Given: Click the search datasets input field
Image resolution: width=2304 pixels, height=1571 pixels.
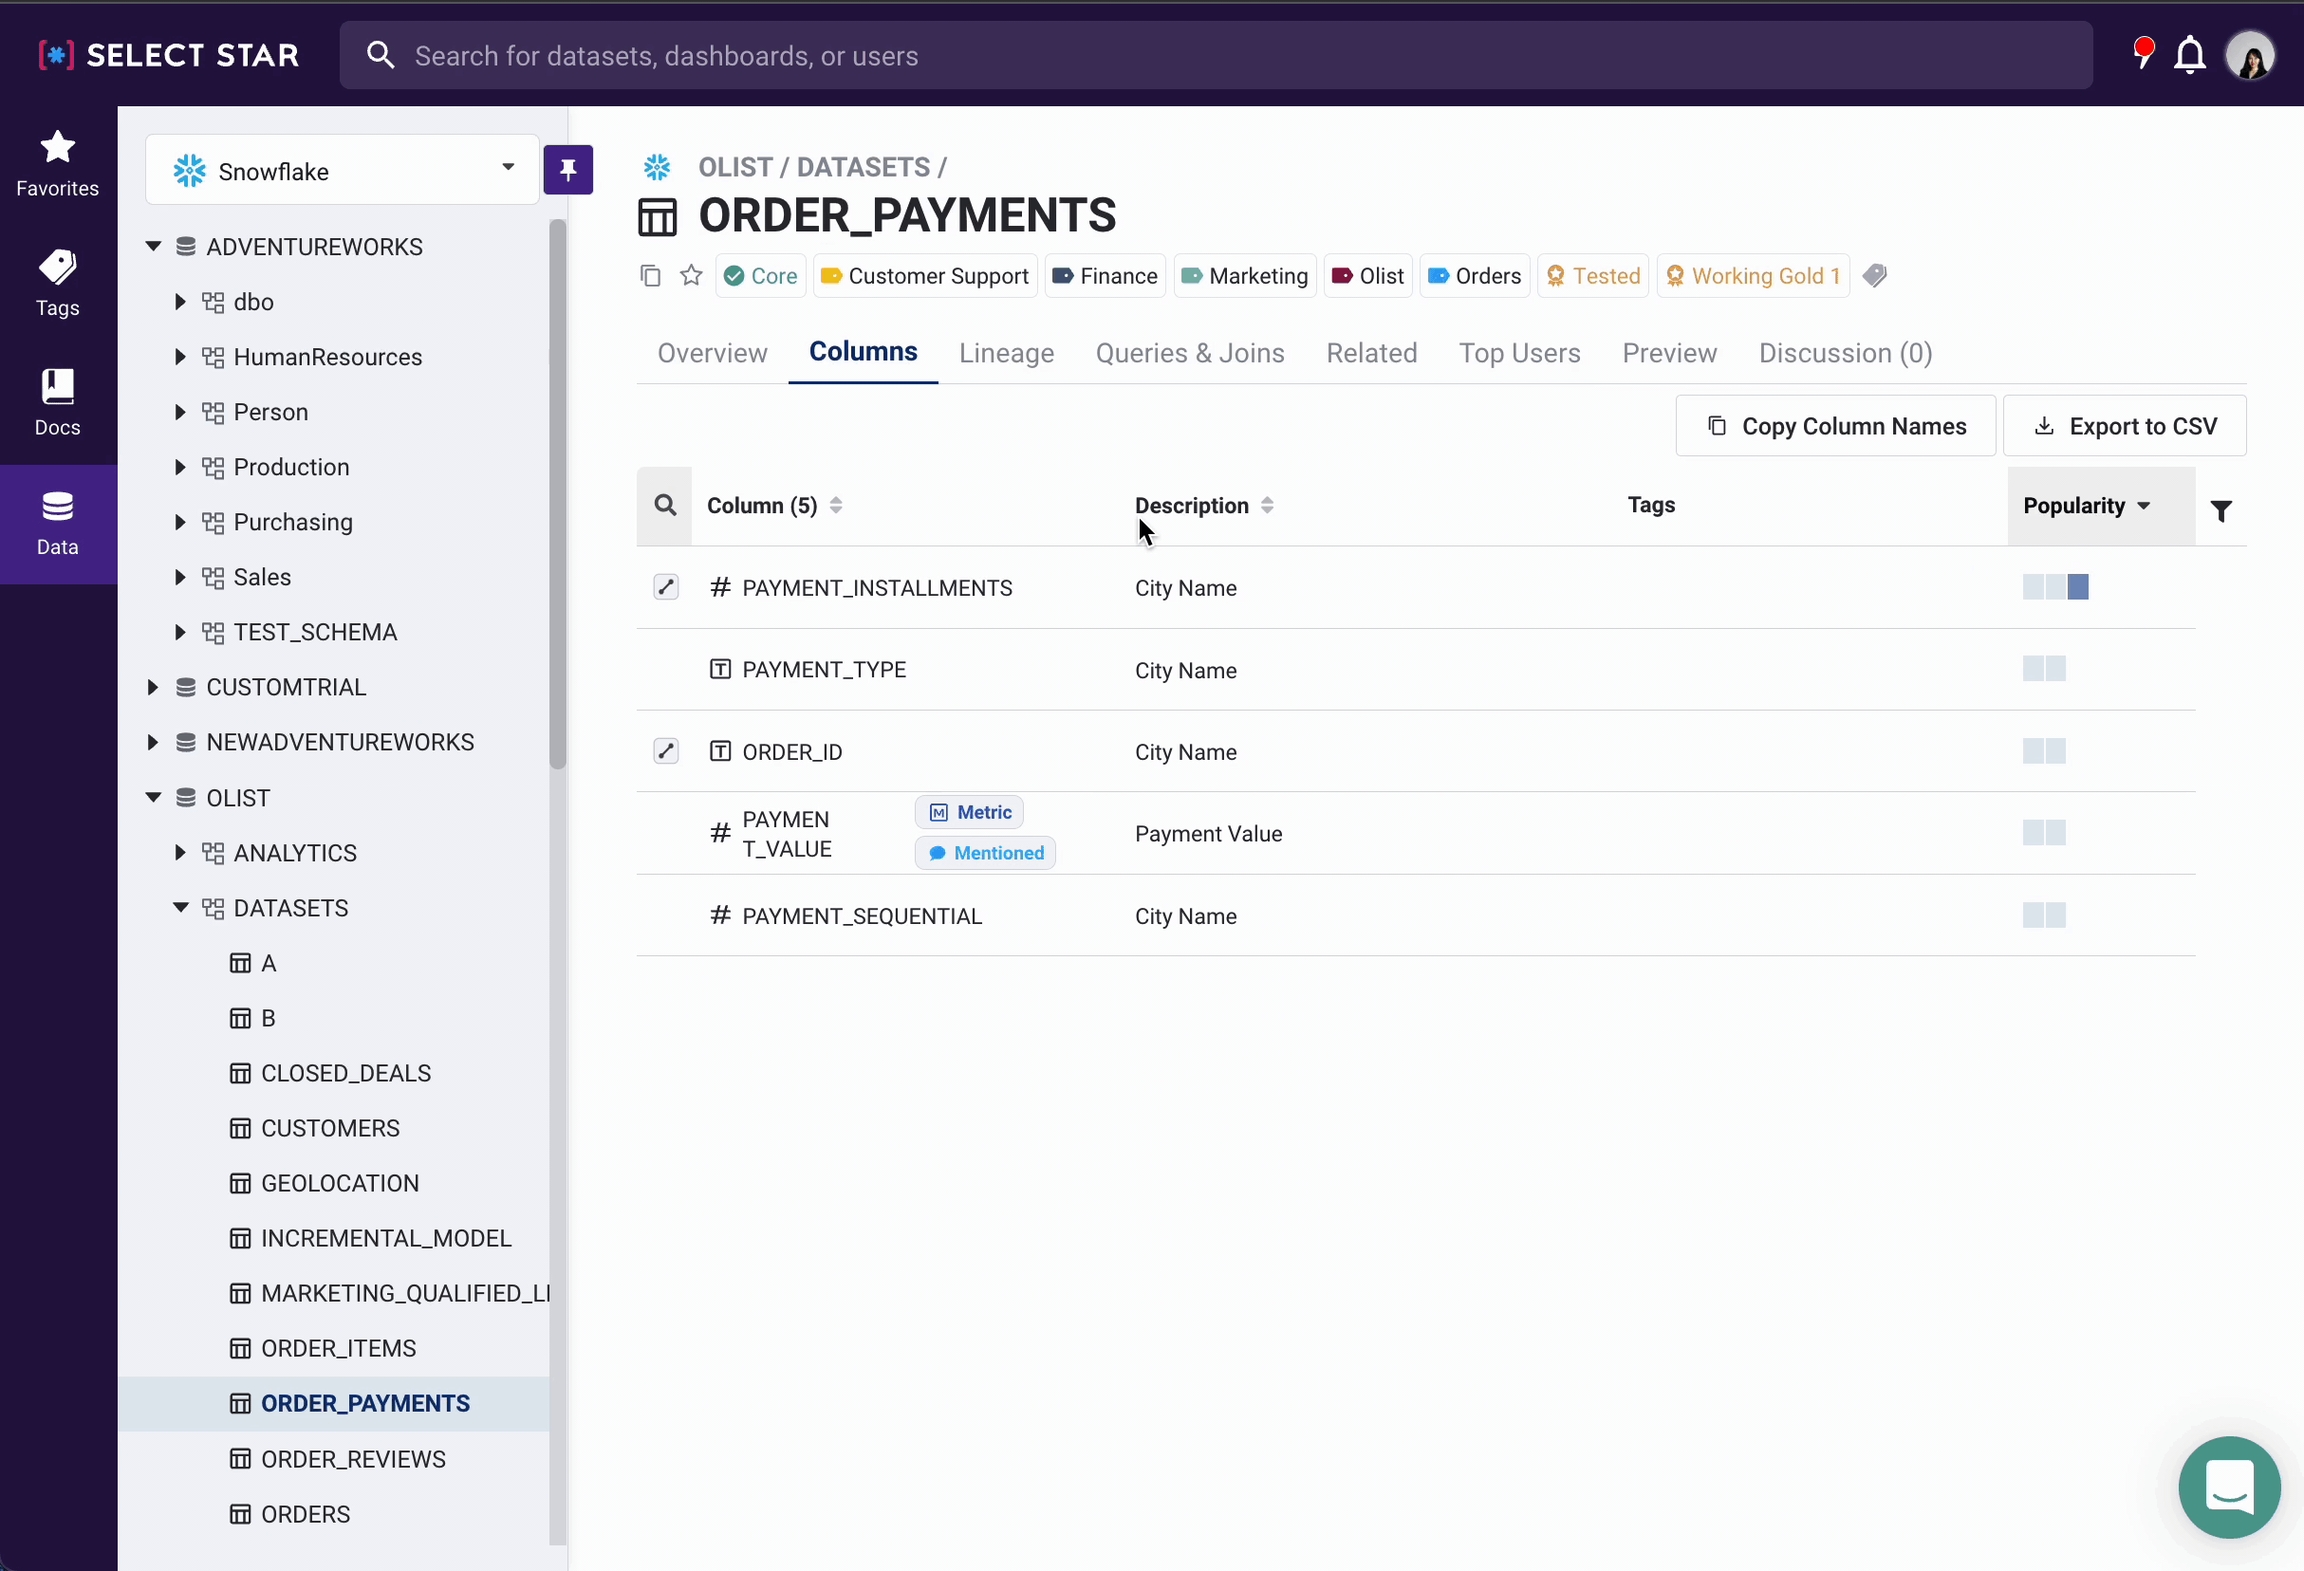Looking at the screenshot, I should pos(1215,56).
